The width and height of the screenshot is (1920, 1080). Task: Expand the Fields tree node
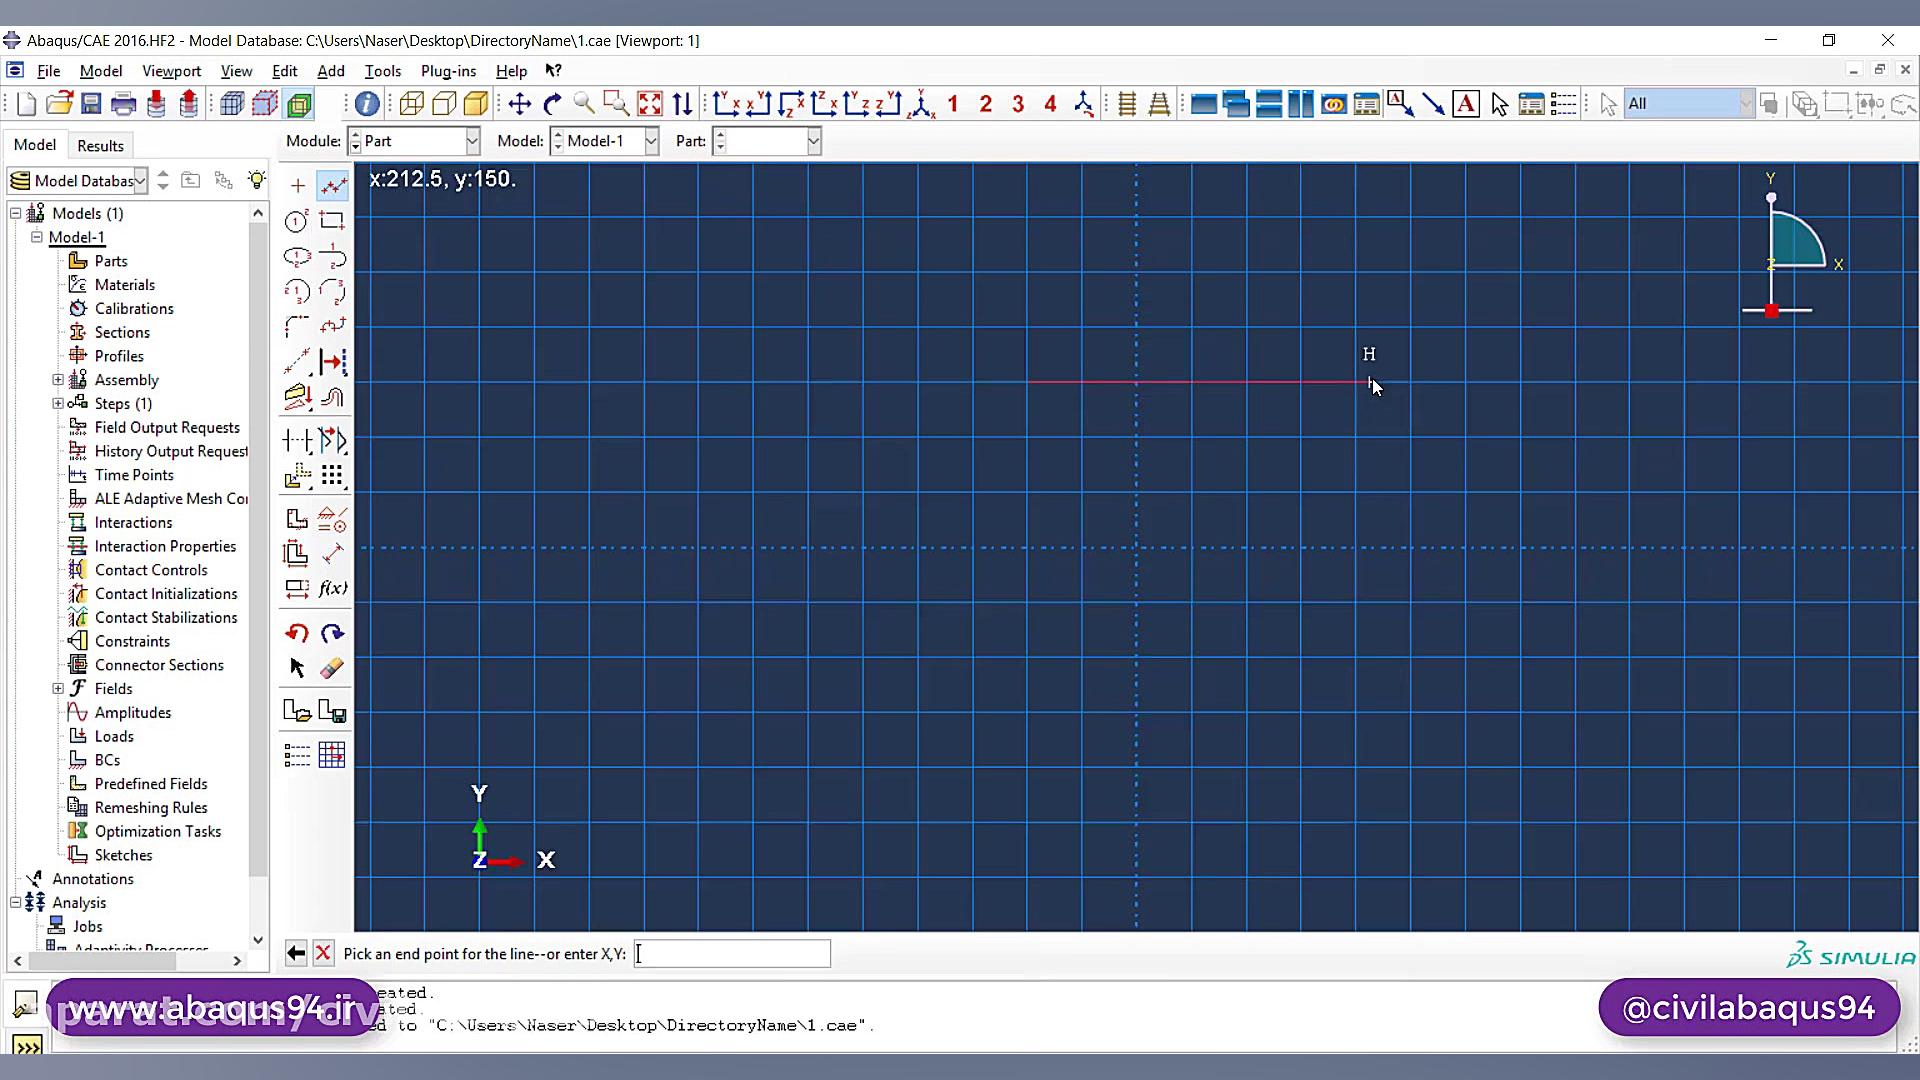pos(58,689)
